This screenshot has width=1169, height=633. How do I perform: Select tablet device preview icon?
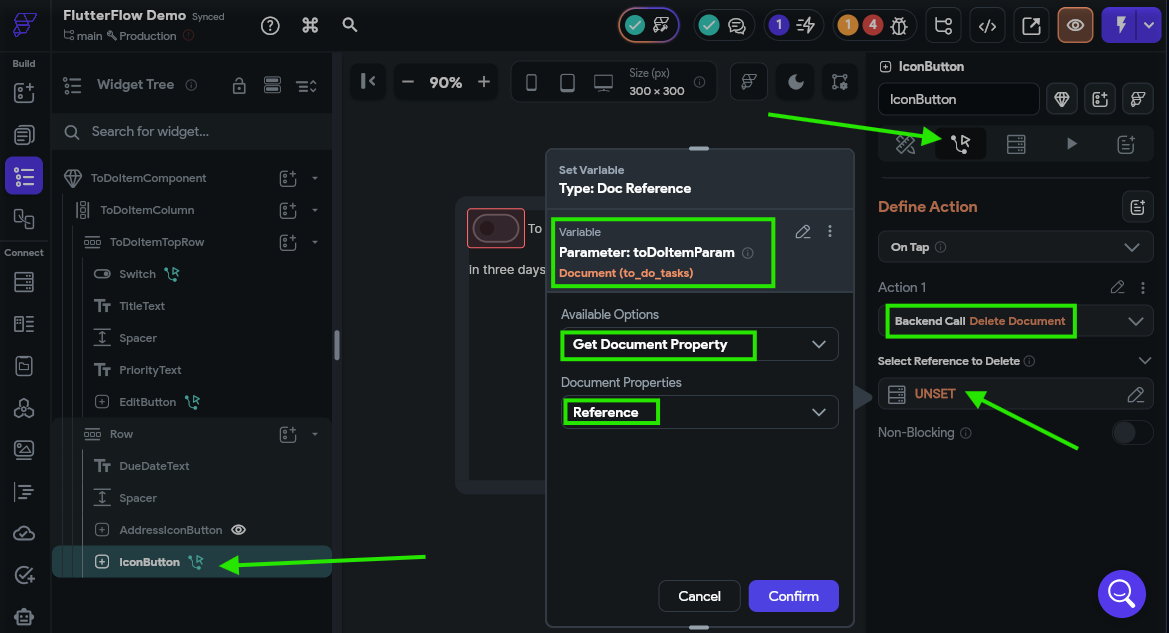click(x=567, y=82)
